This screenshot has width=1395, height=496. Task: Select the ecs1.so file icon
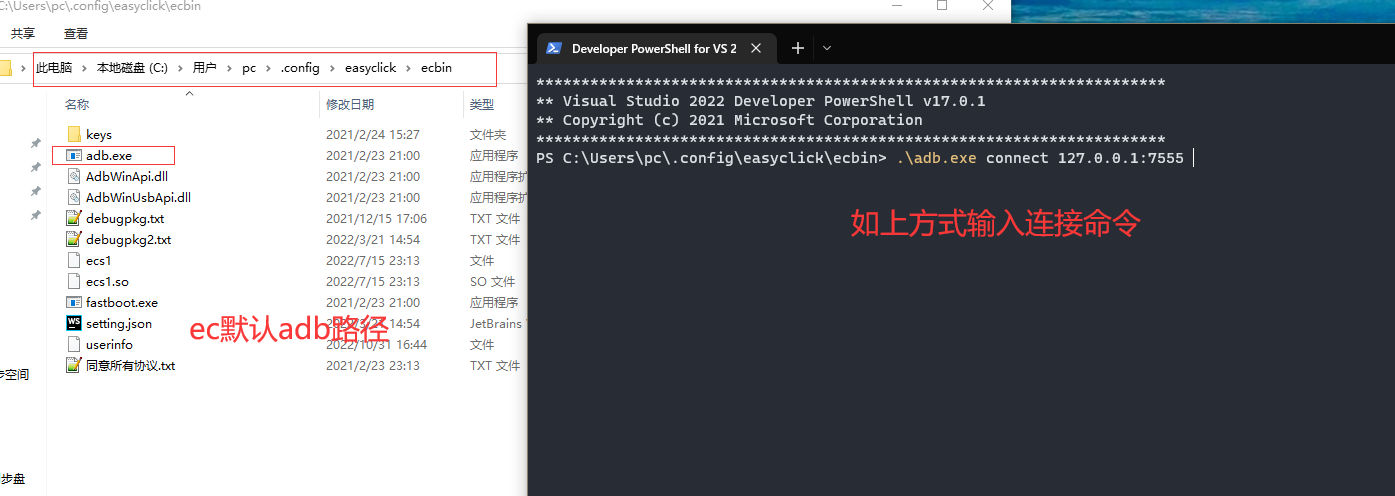74,281
